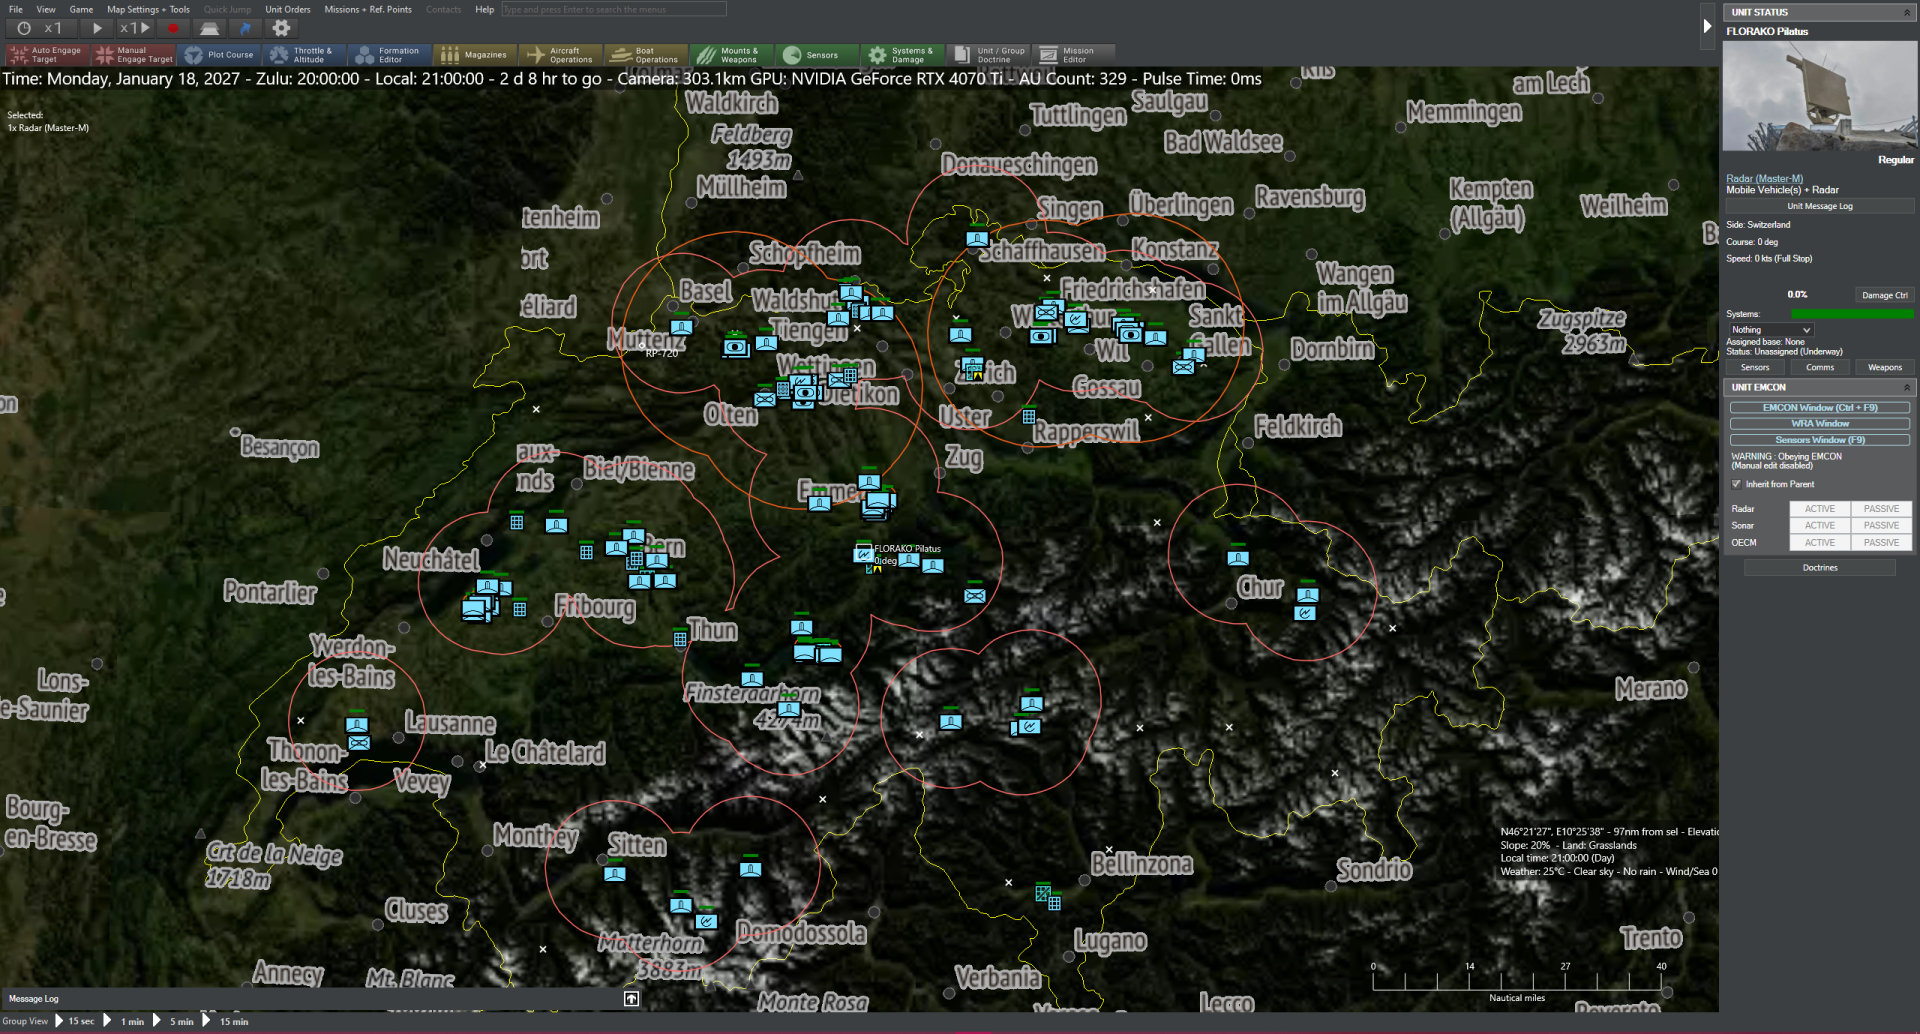Toggle the Inherit from Parent checkbox
This screenshot has width=1920, height=1034.
(1737, 484)
